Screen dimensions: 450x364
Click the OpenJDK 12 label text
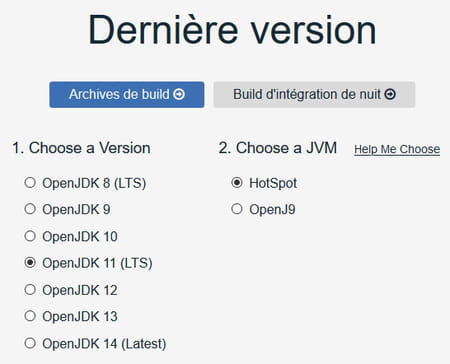(80, 290)
